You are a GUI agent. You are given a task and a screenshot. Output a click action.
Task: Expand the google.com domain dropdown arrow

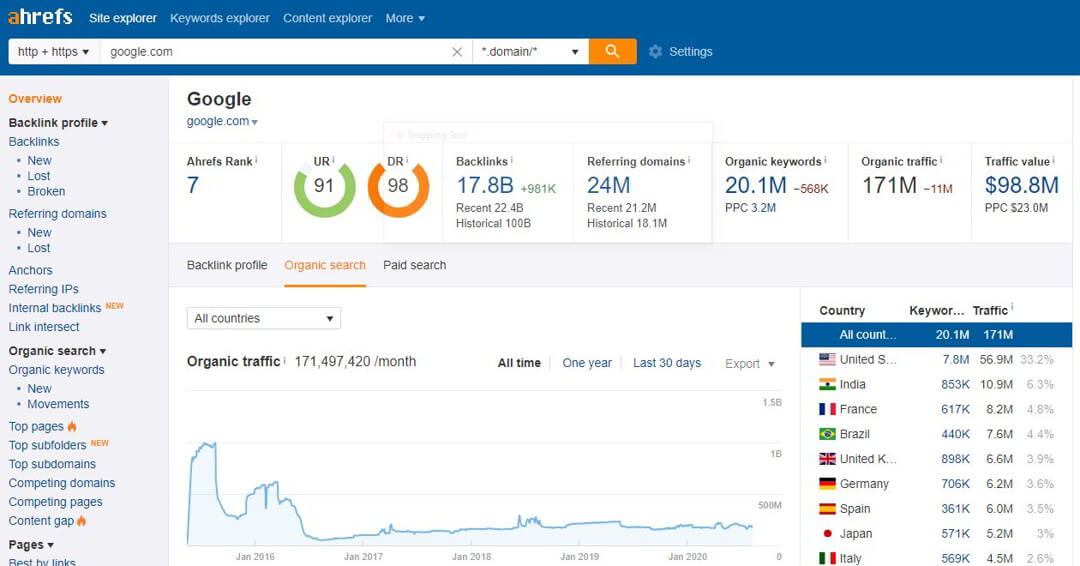254,123
